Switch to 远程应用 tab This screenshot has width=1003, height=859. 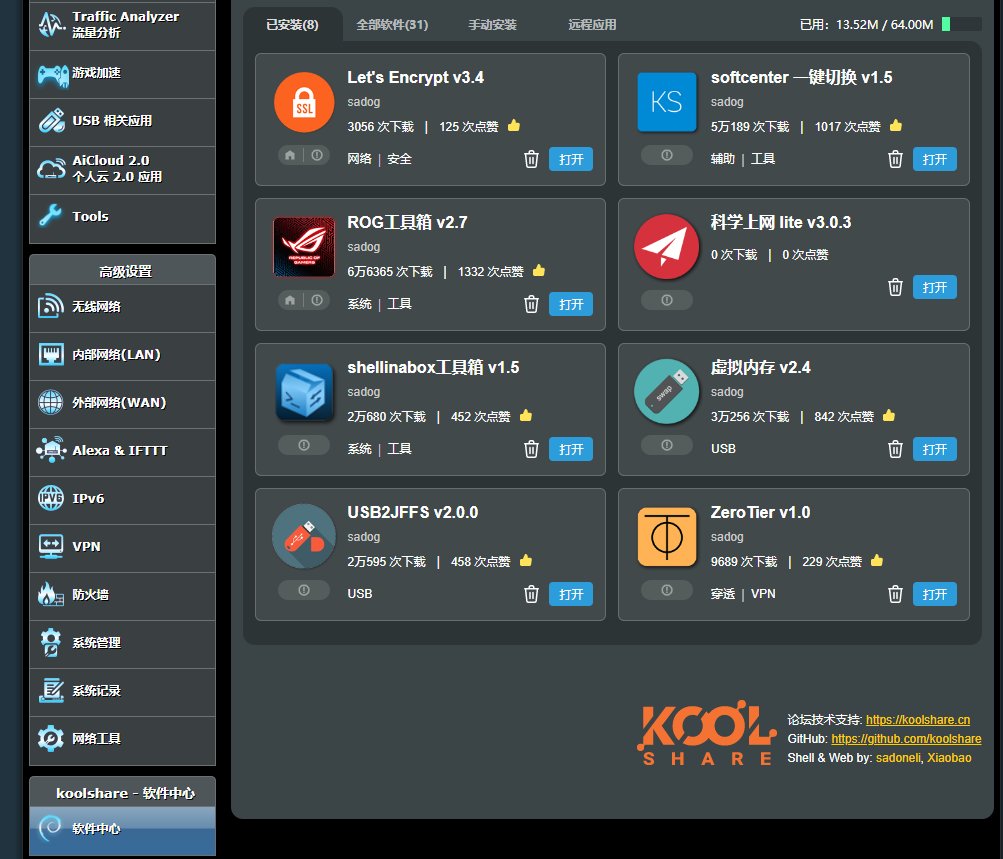(592, 25)
